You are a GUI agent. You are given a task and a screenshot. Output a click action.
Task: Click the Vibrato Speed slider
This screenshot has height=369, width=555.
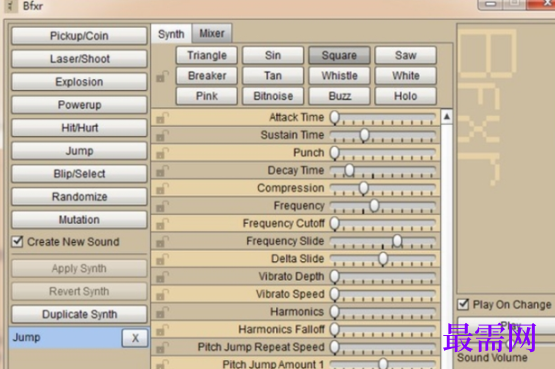pos(383,295)
